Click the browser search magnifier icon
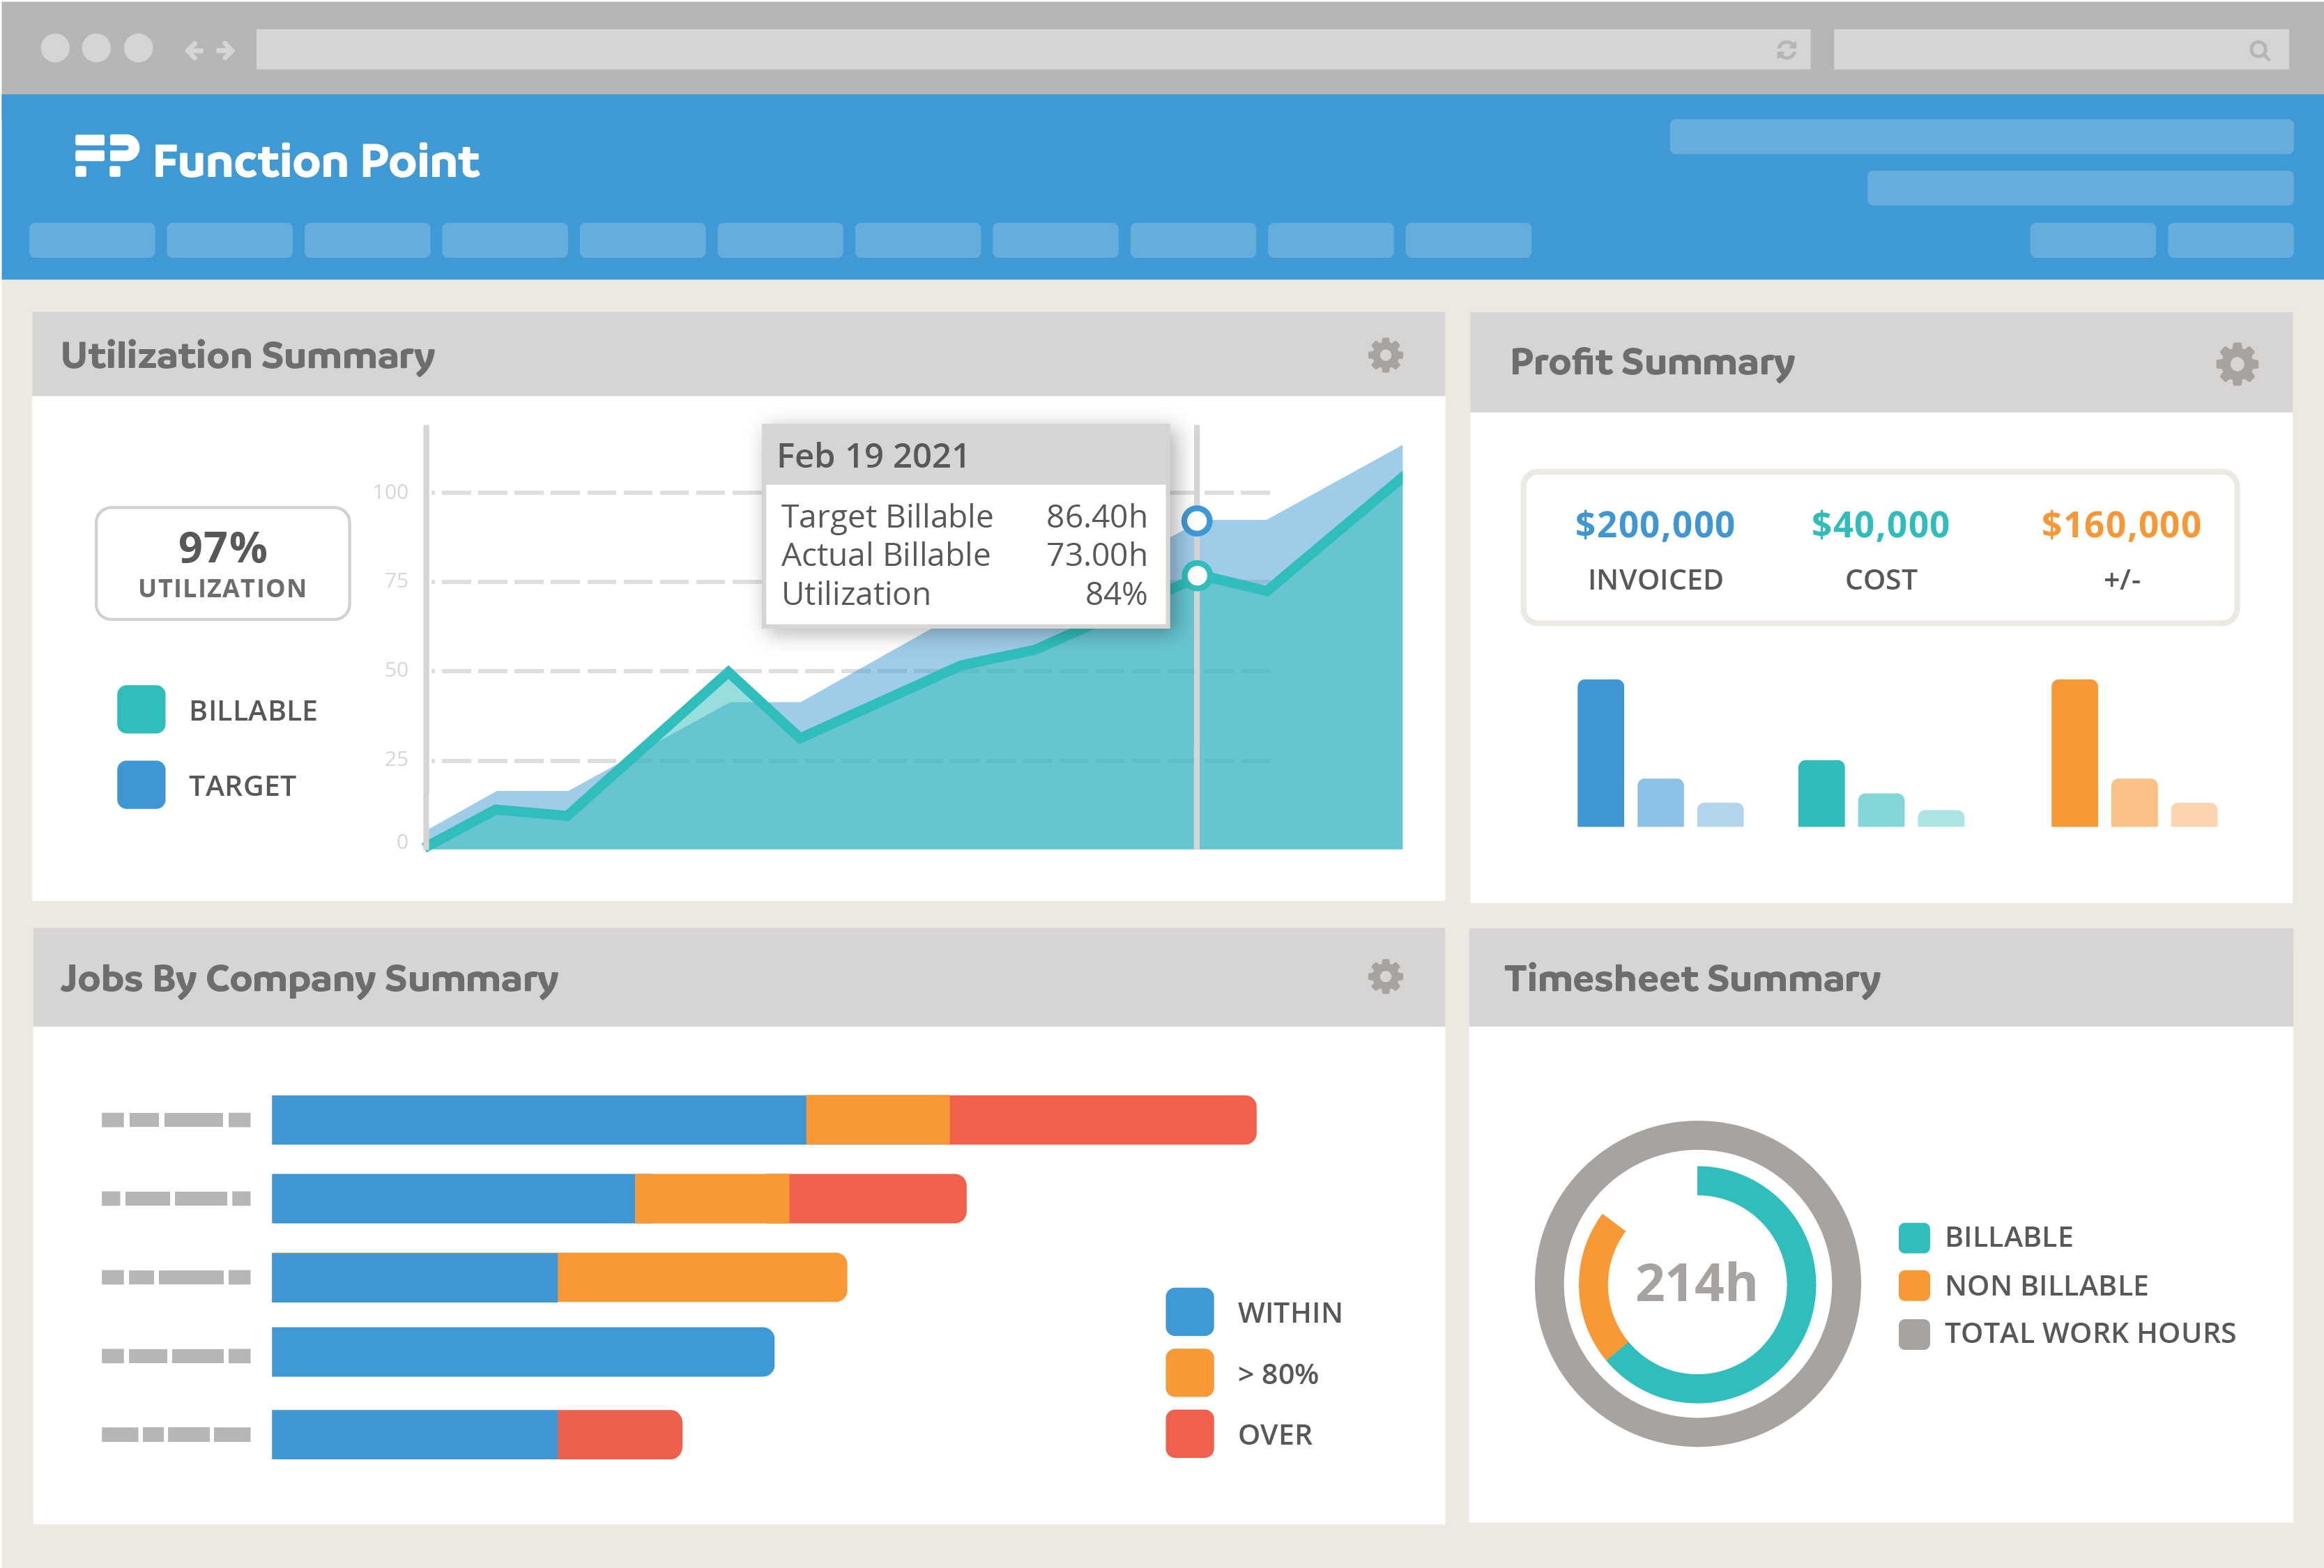The height and width of the screenshot is (1568, 2324). click(2258, 50)
